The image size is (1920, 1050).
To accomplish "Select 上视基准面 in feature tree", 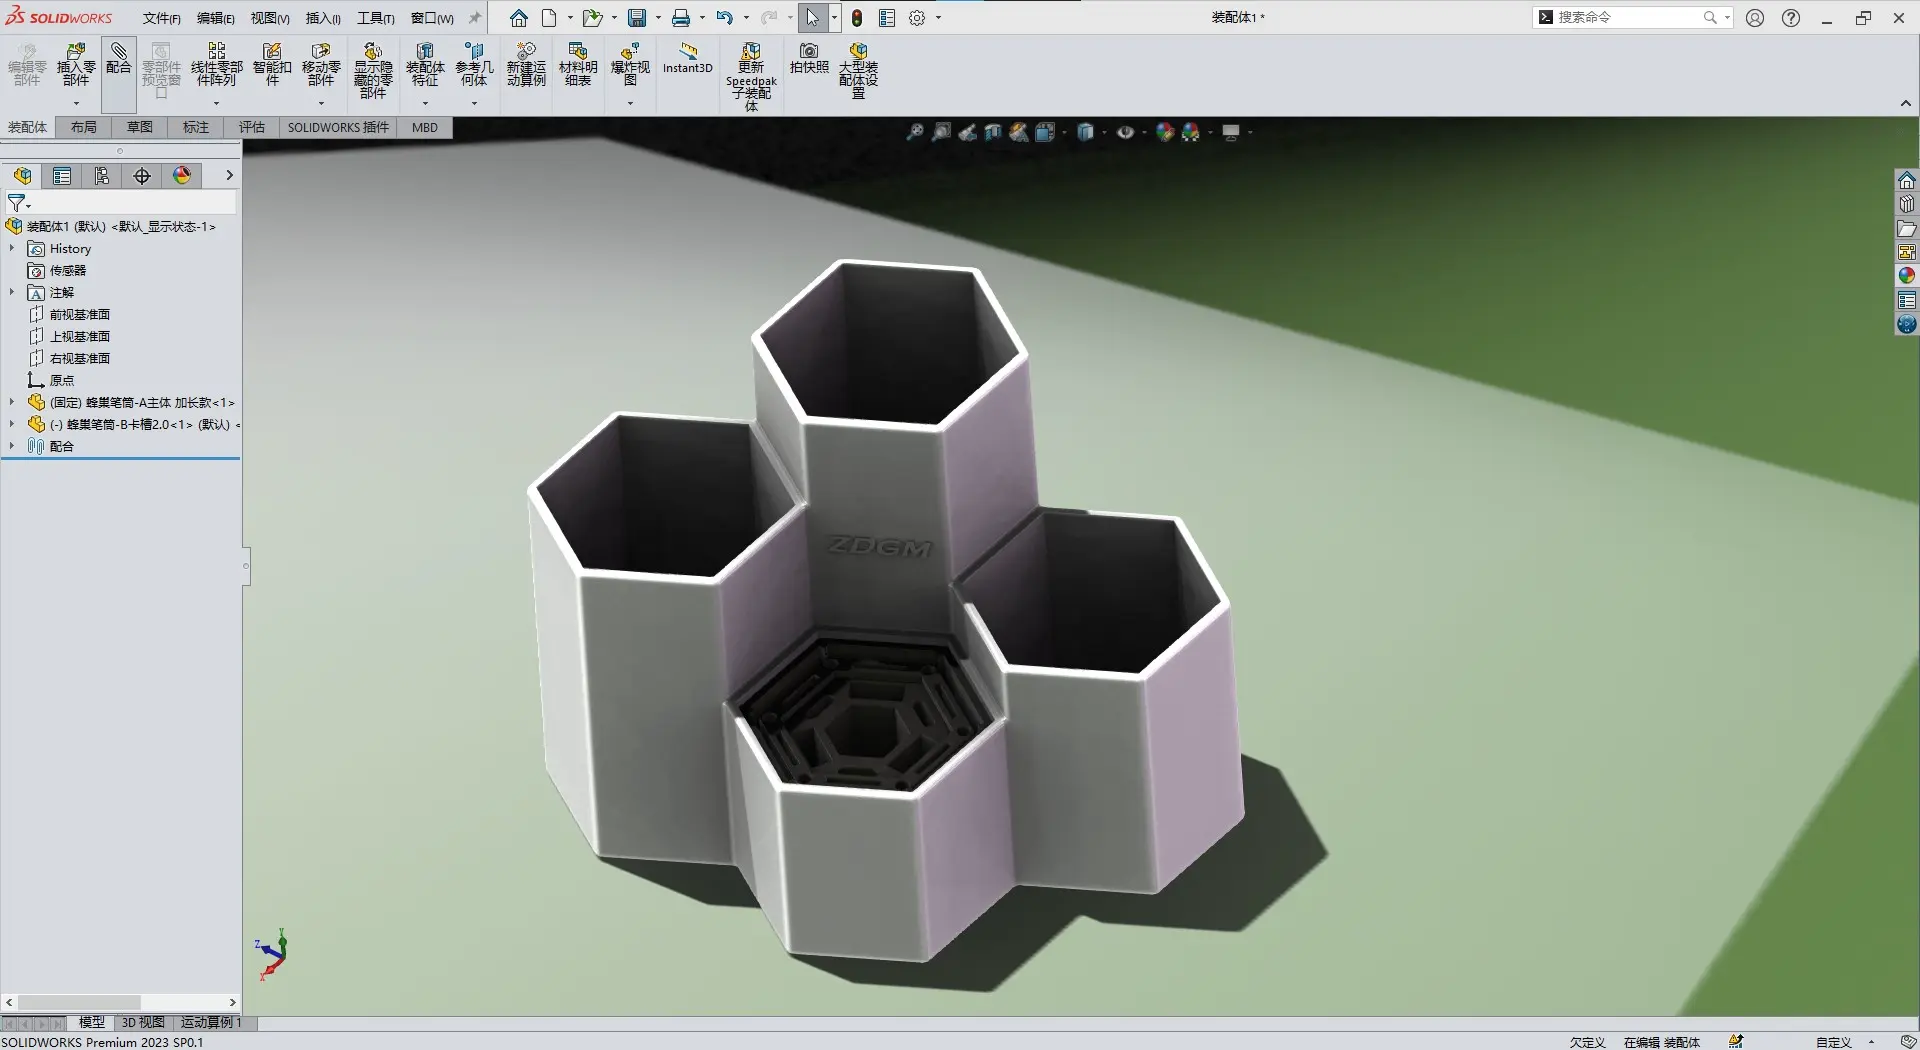I will [80, 336].
